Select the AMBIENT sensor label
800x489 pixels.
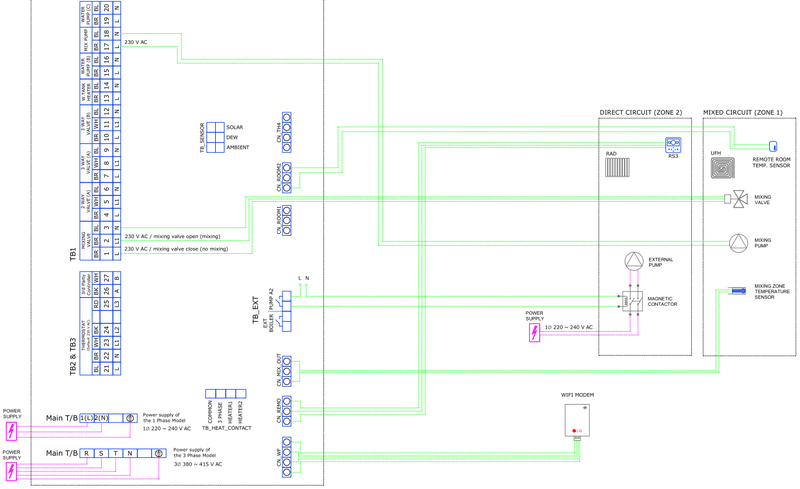(x=238, y=147)
